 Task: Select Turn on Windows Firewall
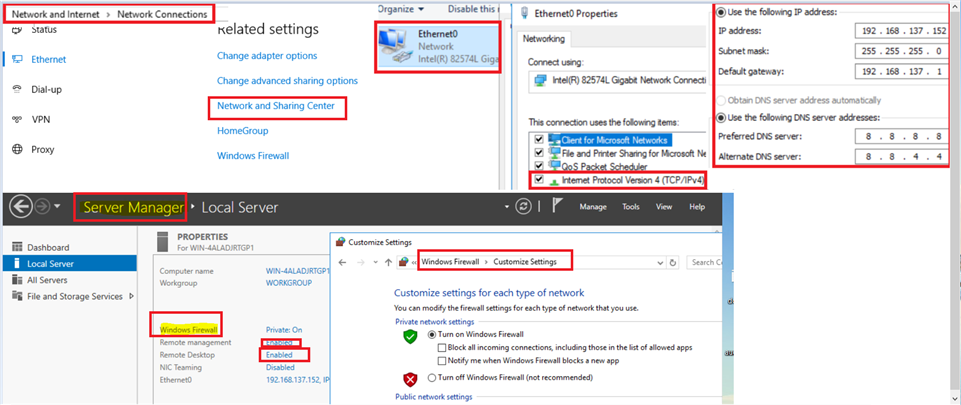click(x=432, y=335)
